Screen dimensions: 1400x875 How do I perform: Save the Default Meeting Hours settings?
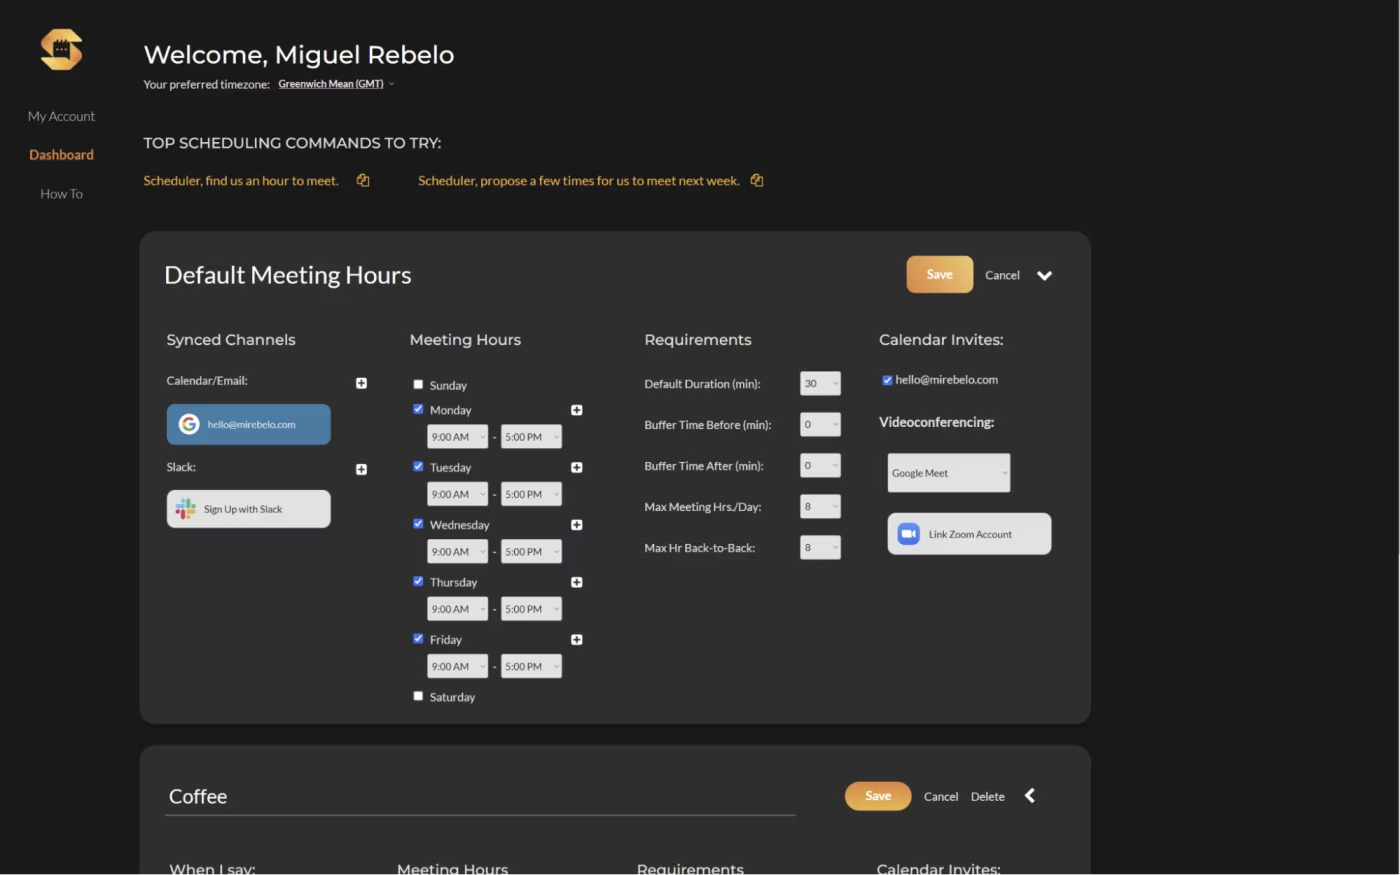click(x=938, y=274)
